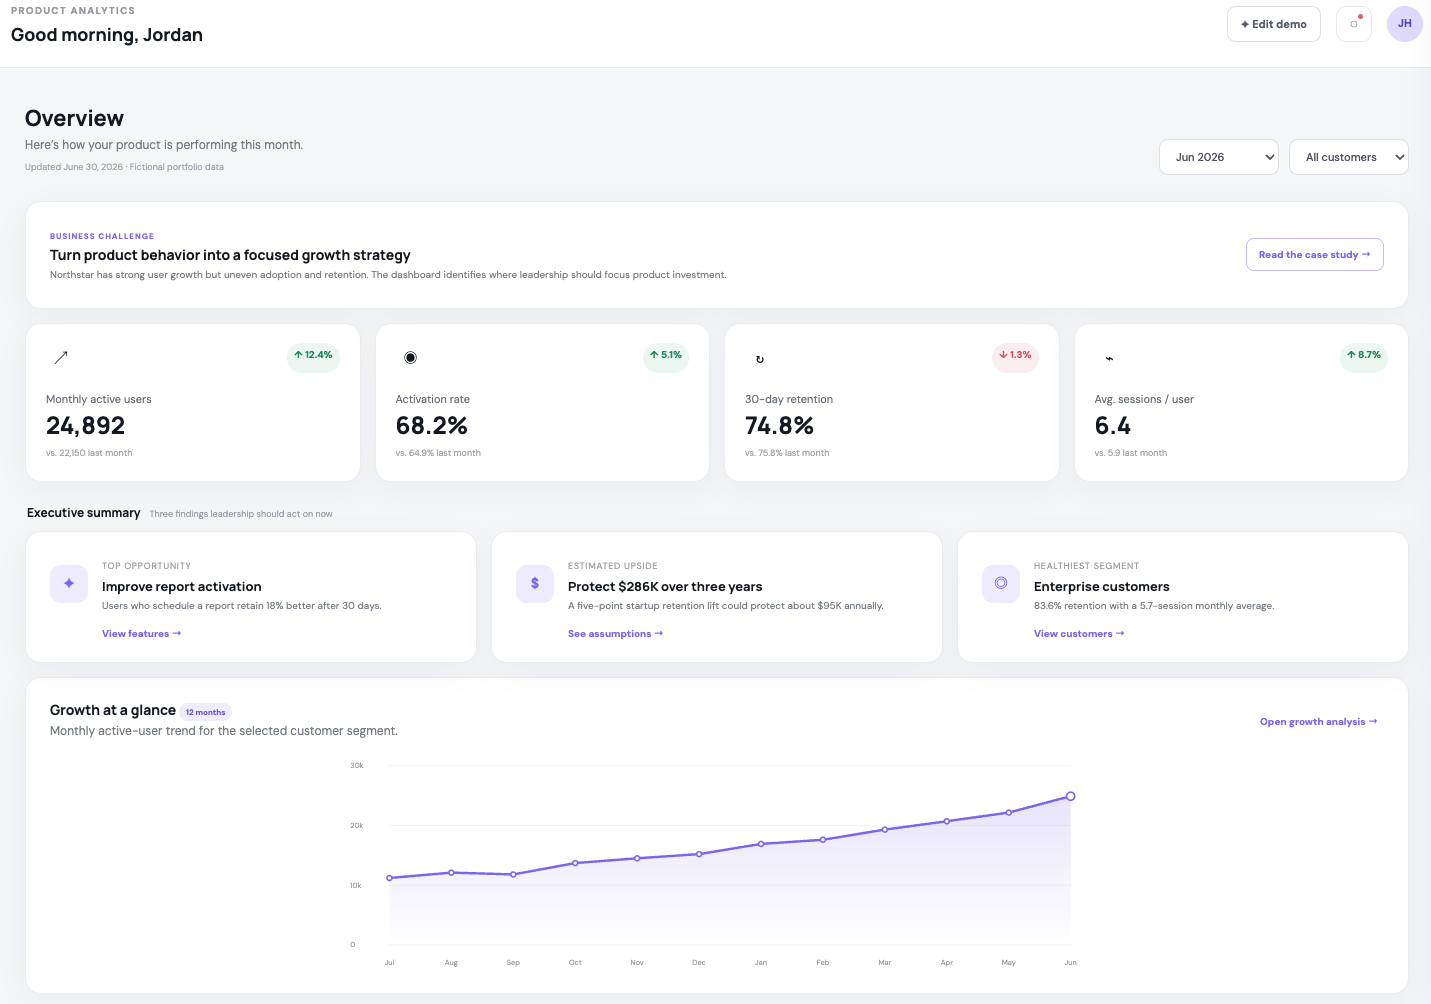Select the Jun data point on chart
The height and width of the screenshot is (1004, 1431).
click(1070, 797)
